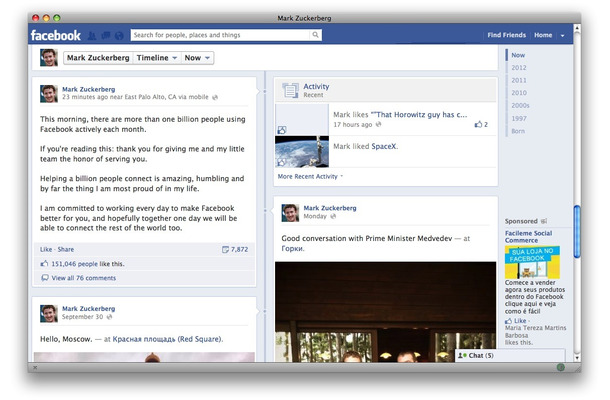Click the thumbs-up Like icon in the ad
This screenshot has height=400, width=610.
click(508, 321)
